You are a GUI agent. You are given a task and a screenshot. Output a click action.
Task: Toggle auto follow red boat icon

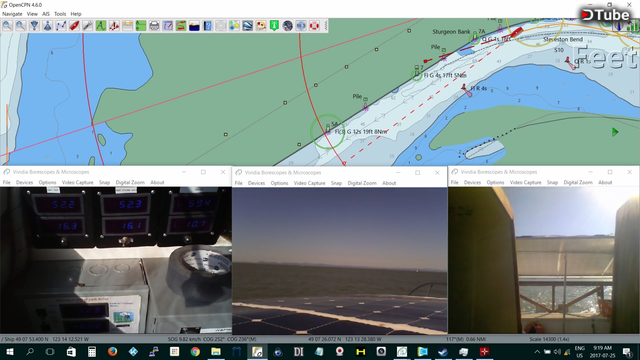coord(74,26)
